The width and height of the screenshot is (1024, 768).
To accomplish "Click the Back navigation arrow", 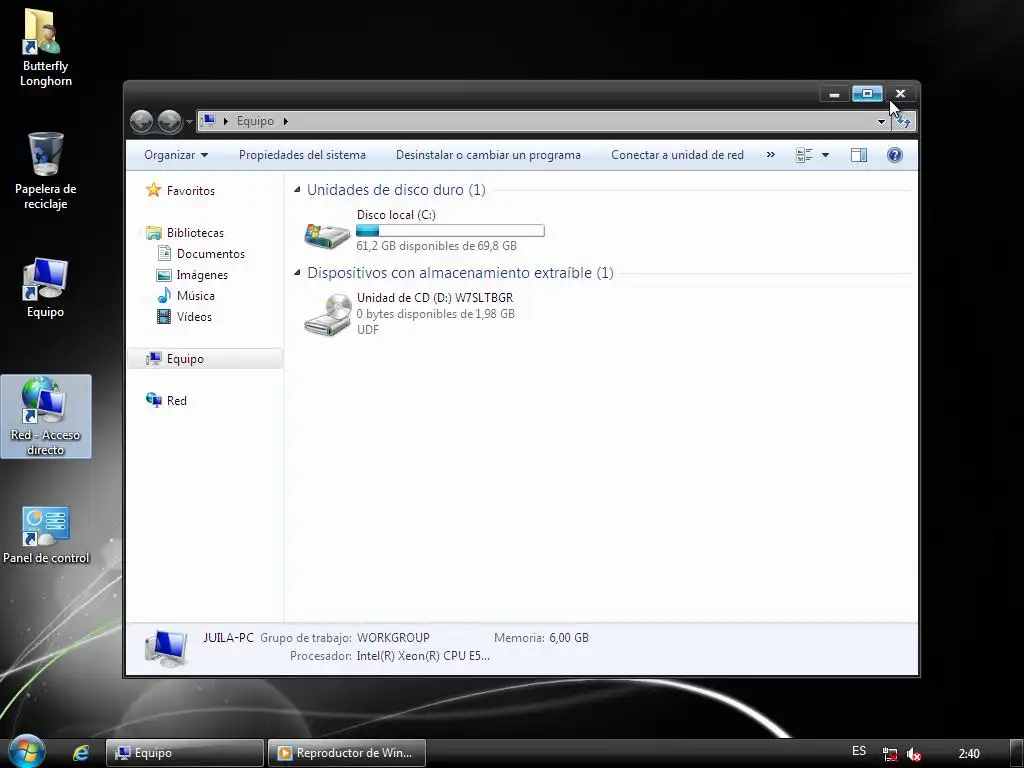I will (x=141, y=121).
